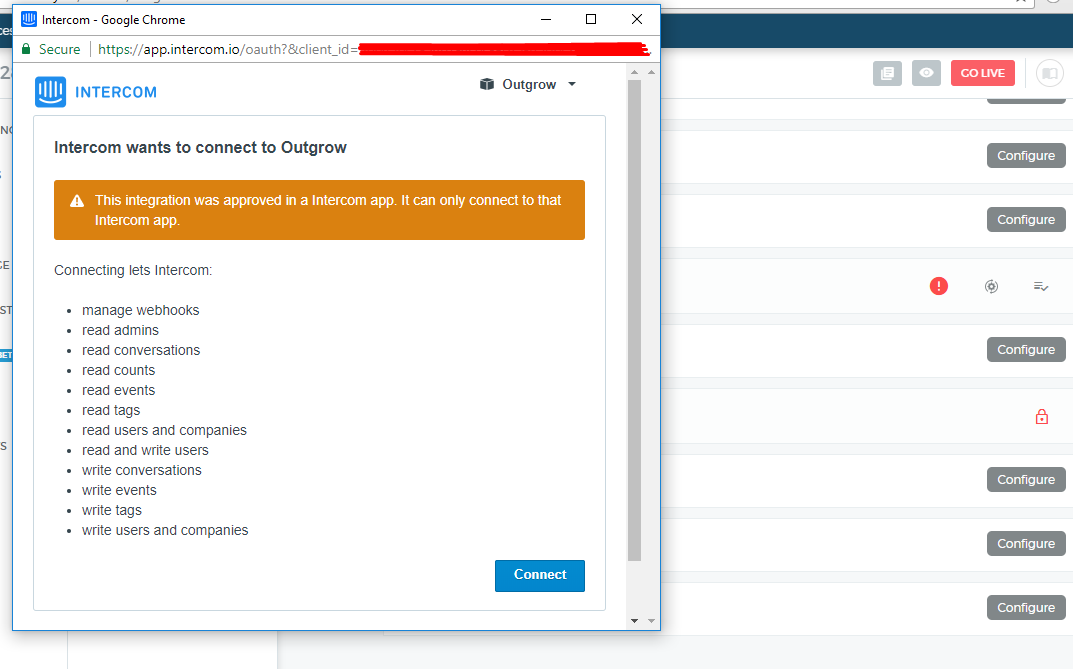Click the inner scrollbar up arrow in popup

tap(634, 72)
